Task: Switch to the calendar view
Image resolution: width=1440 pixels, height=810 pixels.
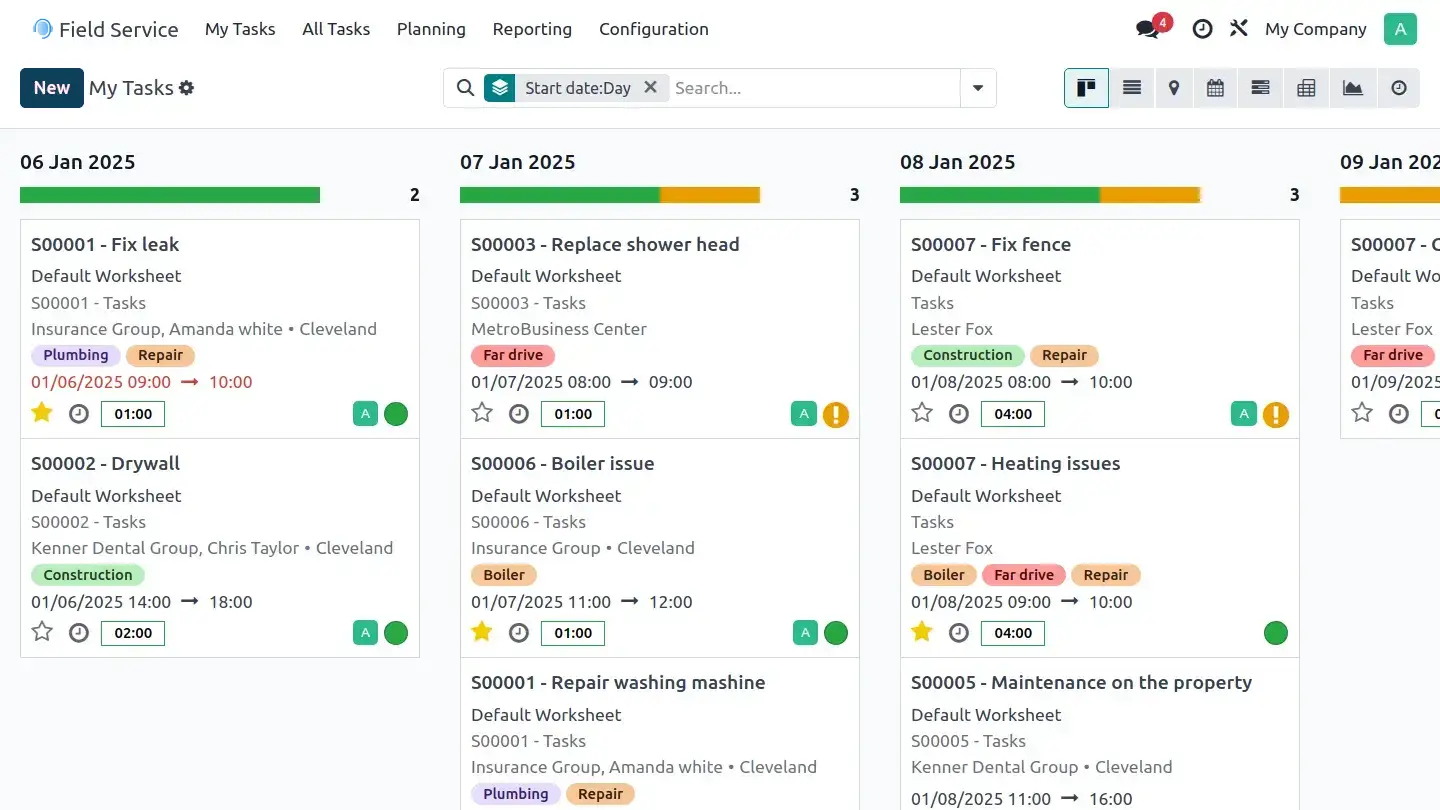Action: (x=1215, y=88)
